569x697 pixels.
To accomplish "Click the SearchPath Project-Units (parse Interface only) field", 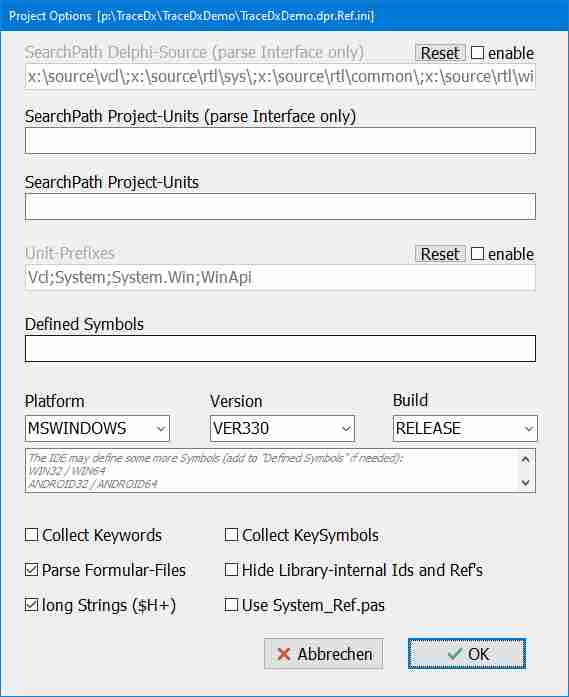I will 280,140.
